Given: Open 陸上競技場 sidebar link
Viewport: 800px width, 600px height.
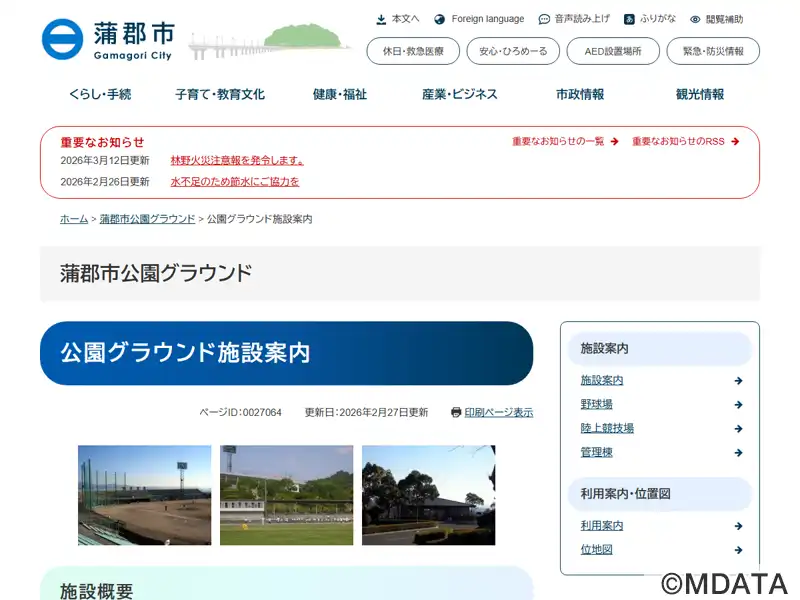Looking at the screenshot, I should coord(607,428).
